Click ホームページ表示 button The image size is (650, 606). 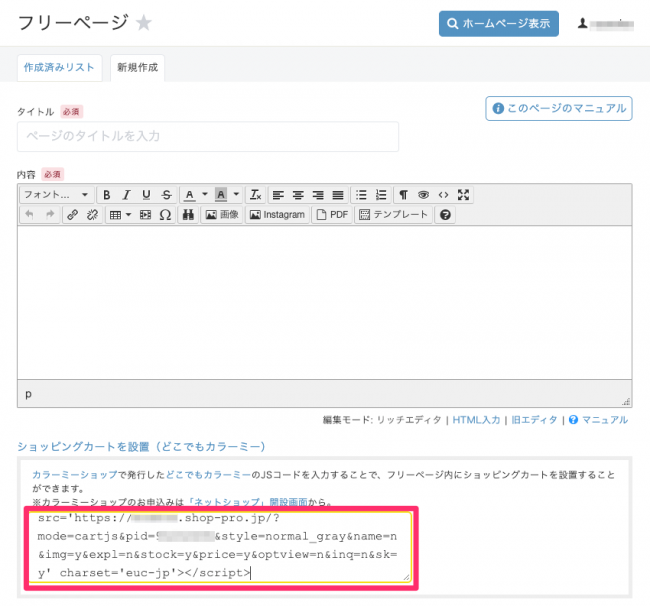(499, 24)
